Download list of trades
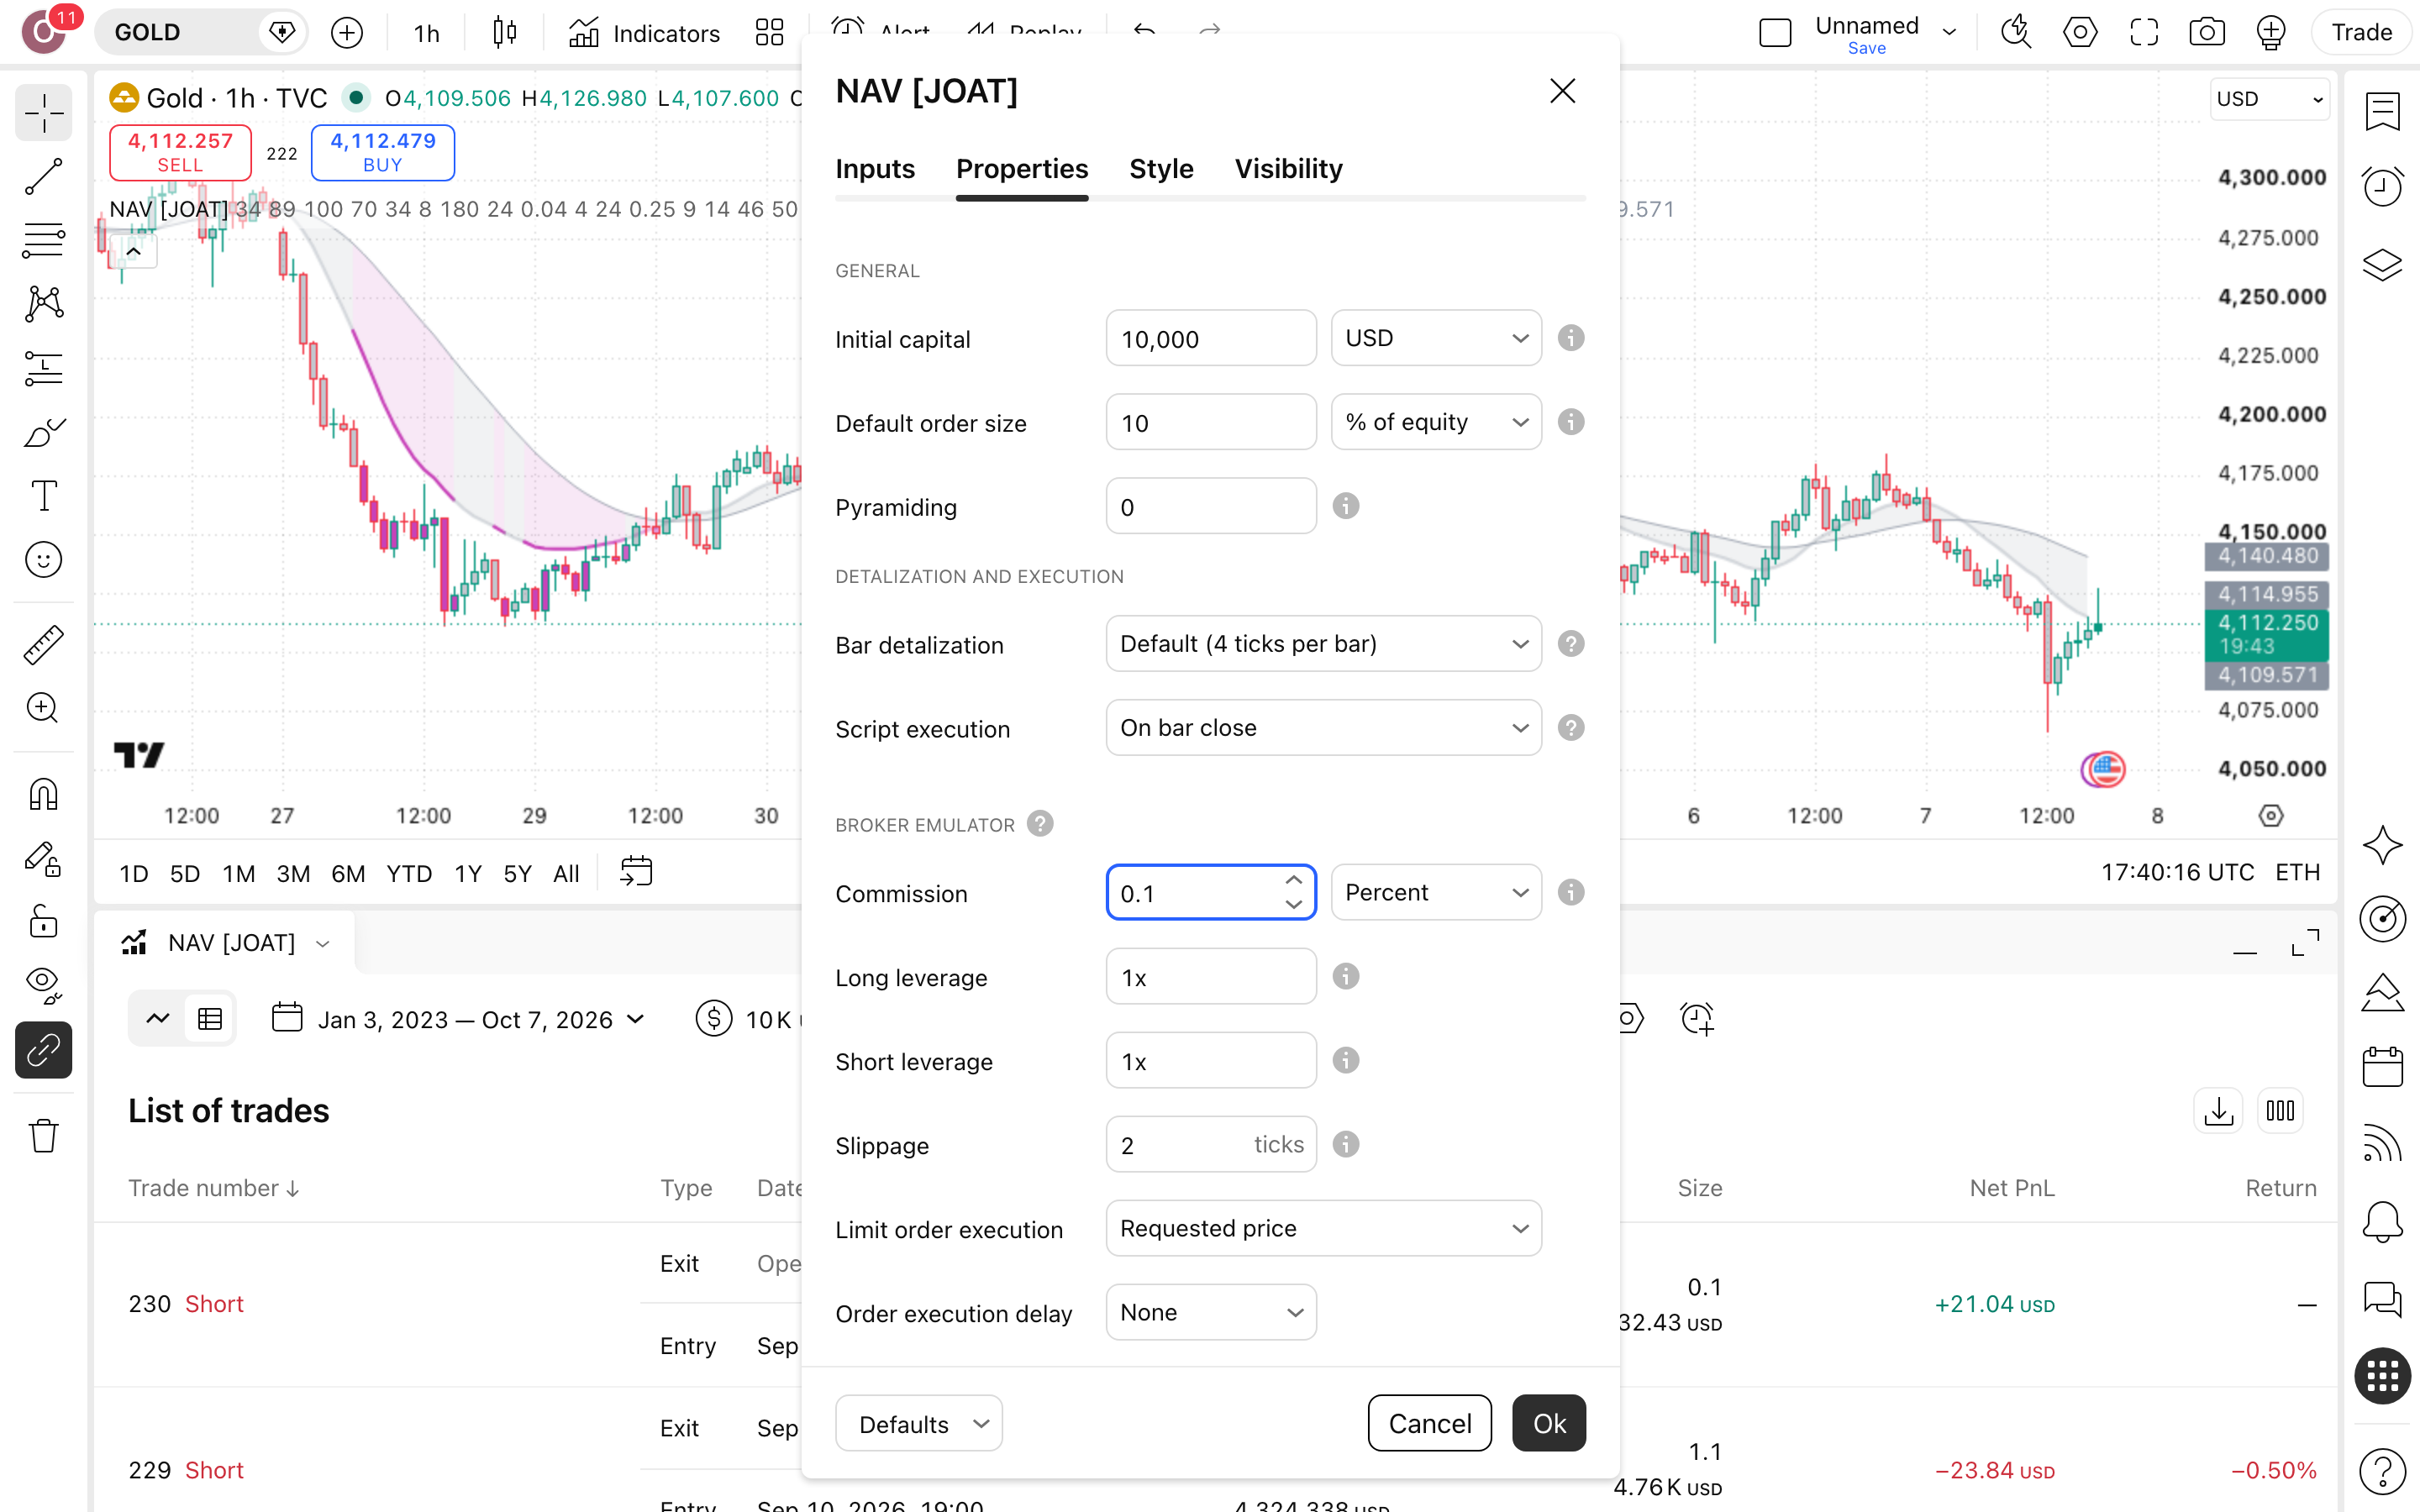The height and width of the screenshot is (1512, 2420). point(2218,1110)
